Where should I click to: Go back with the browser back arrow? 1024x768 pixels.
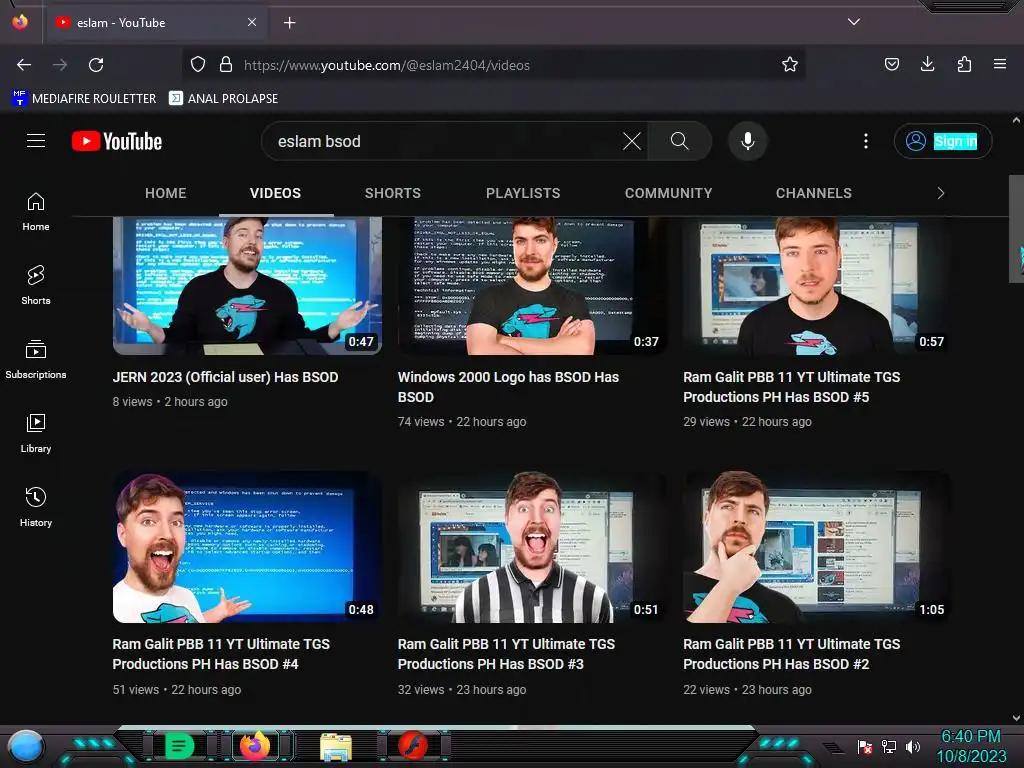(24, 65)
